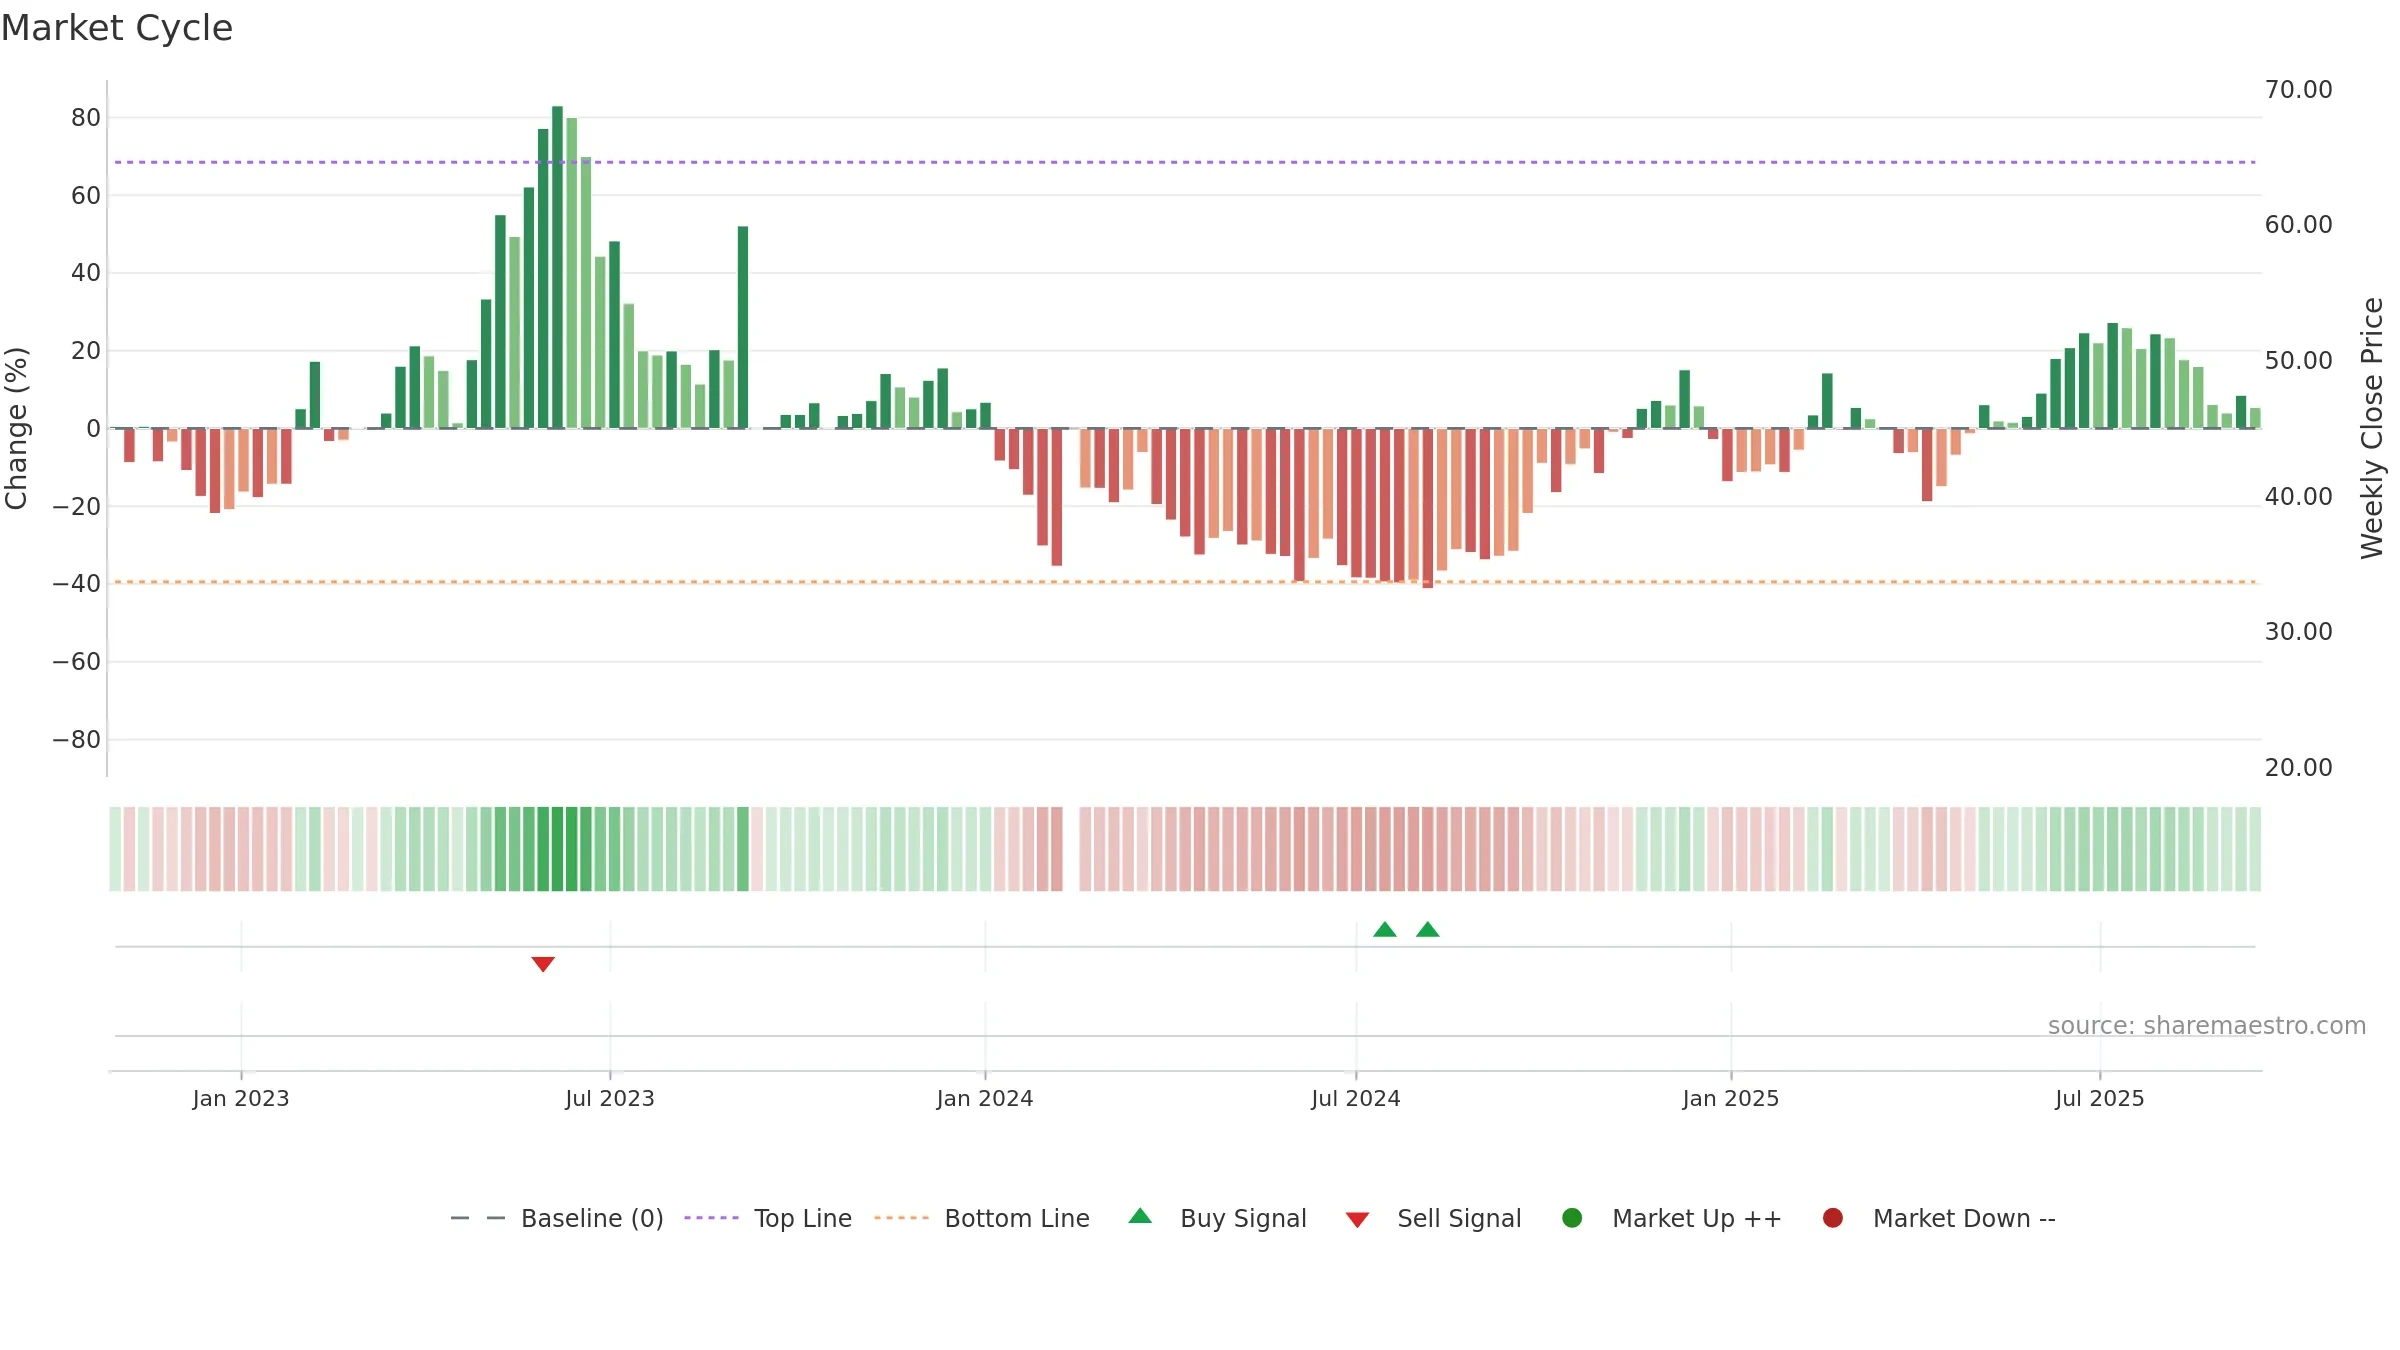Toggle the Sell Signal legend entry
This screenshot has width=2400, height=1350.
[x=1433, y=1218]
